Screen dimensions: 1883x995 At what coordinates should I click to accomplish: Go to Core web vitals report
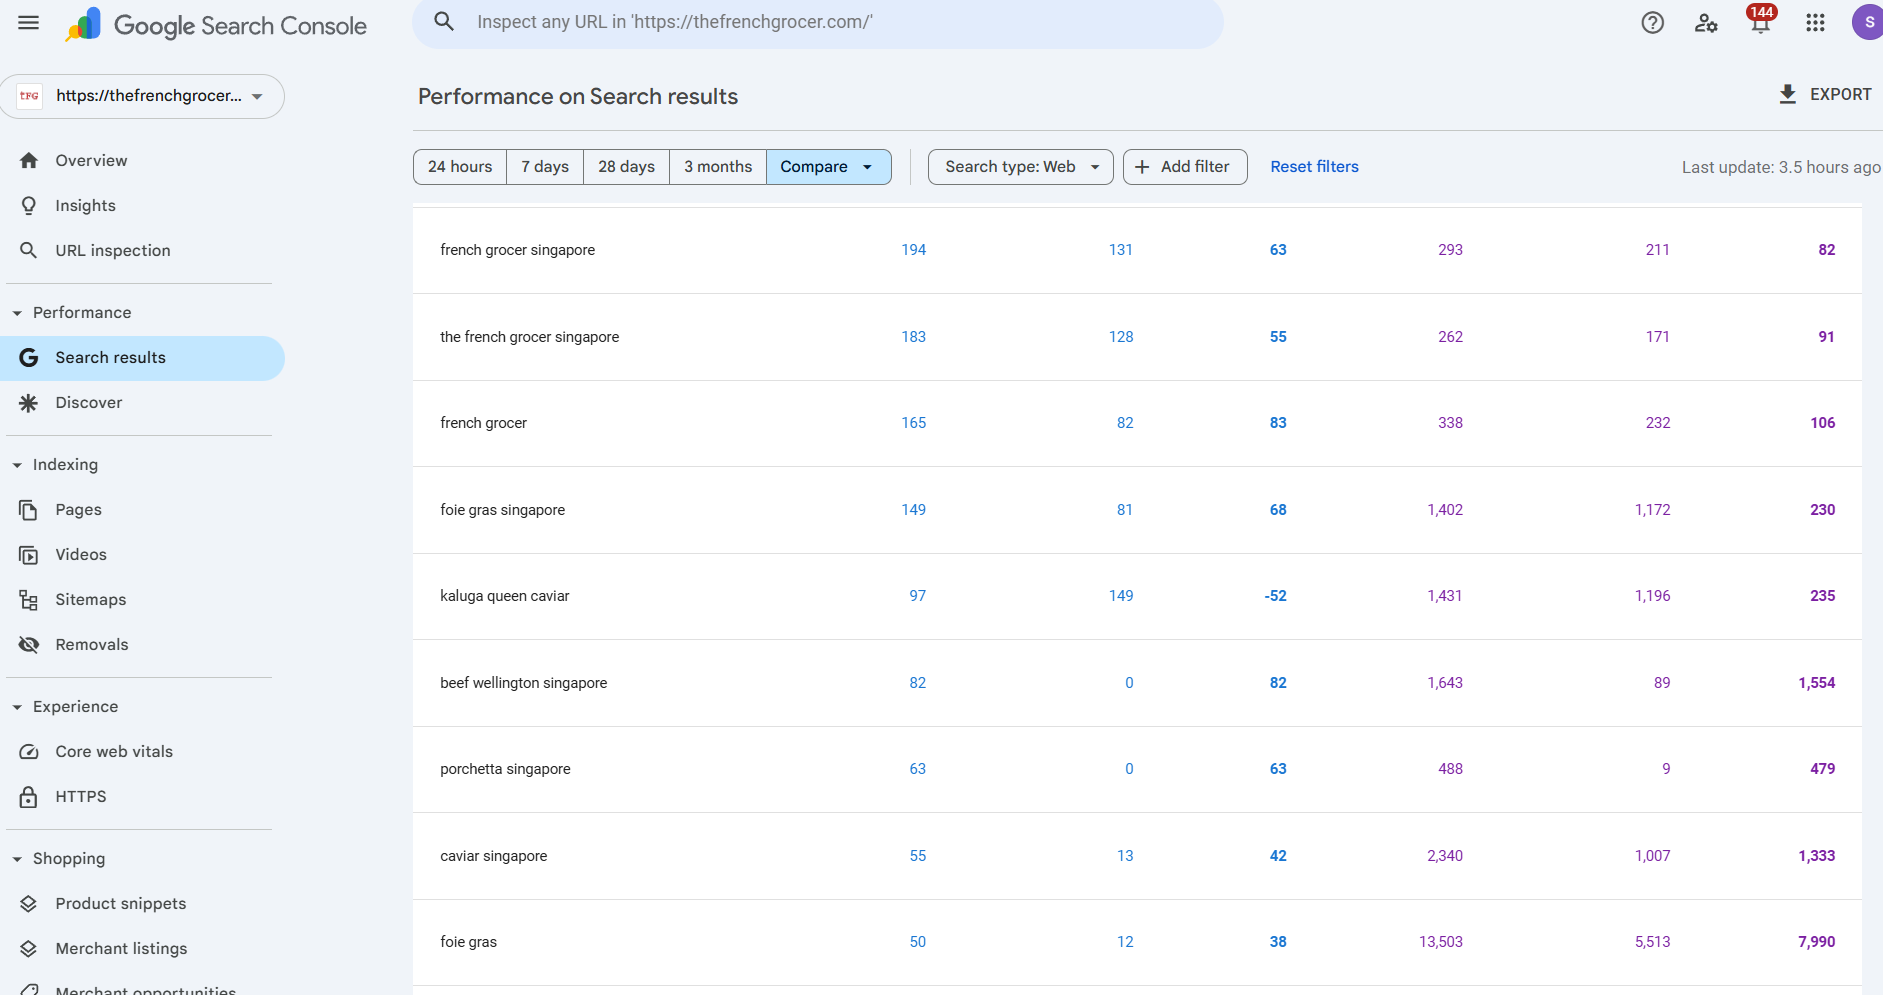(113, 752)
